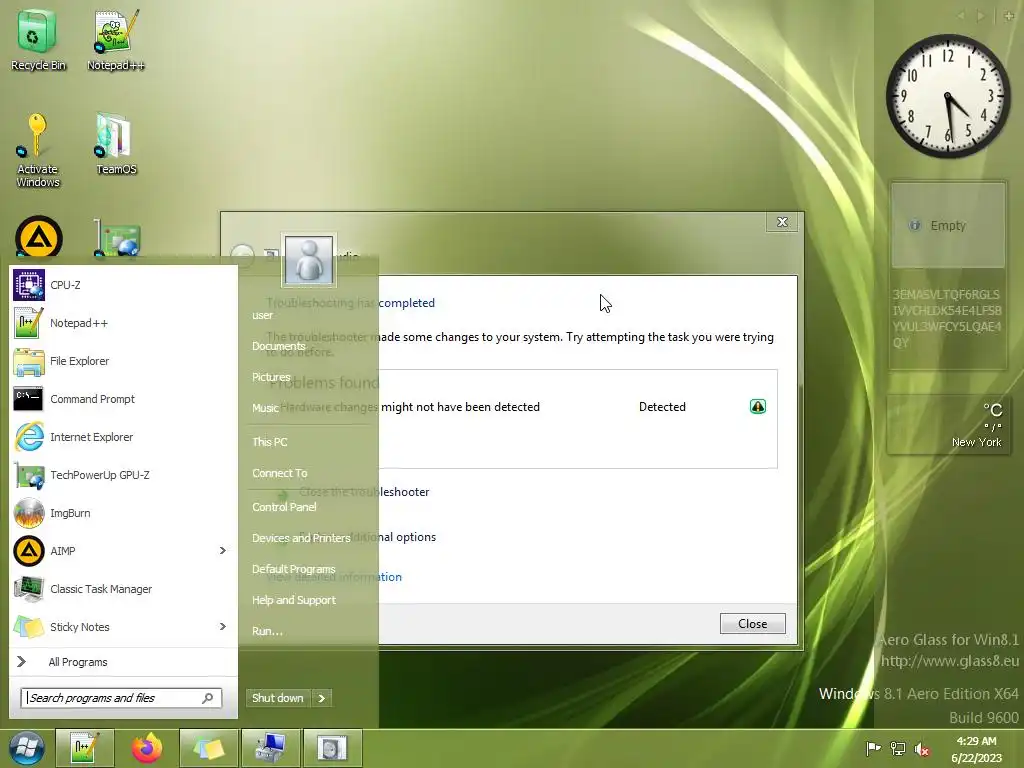This screenshot has height=768, width=1024.
Task: Open Pictures from Start menu
Action: tap(271, 377)
